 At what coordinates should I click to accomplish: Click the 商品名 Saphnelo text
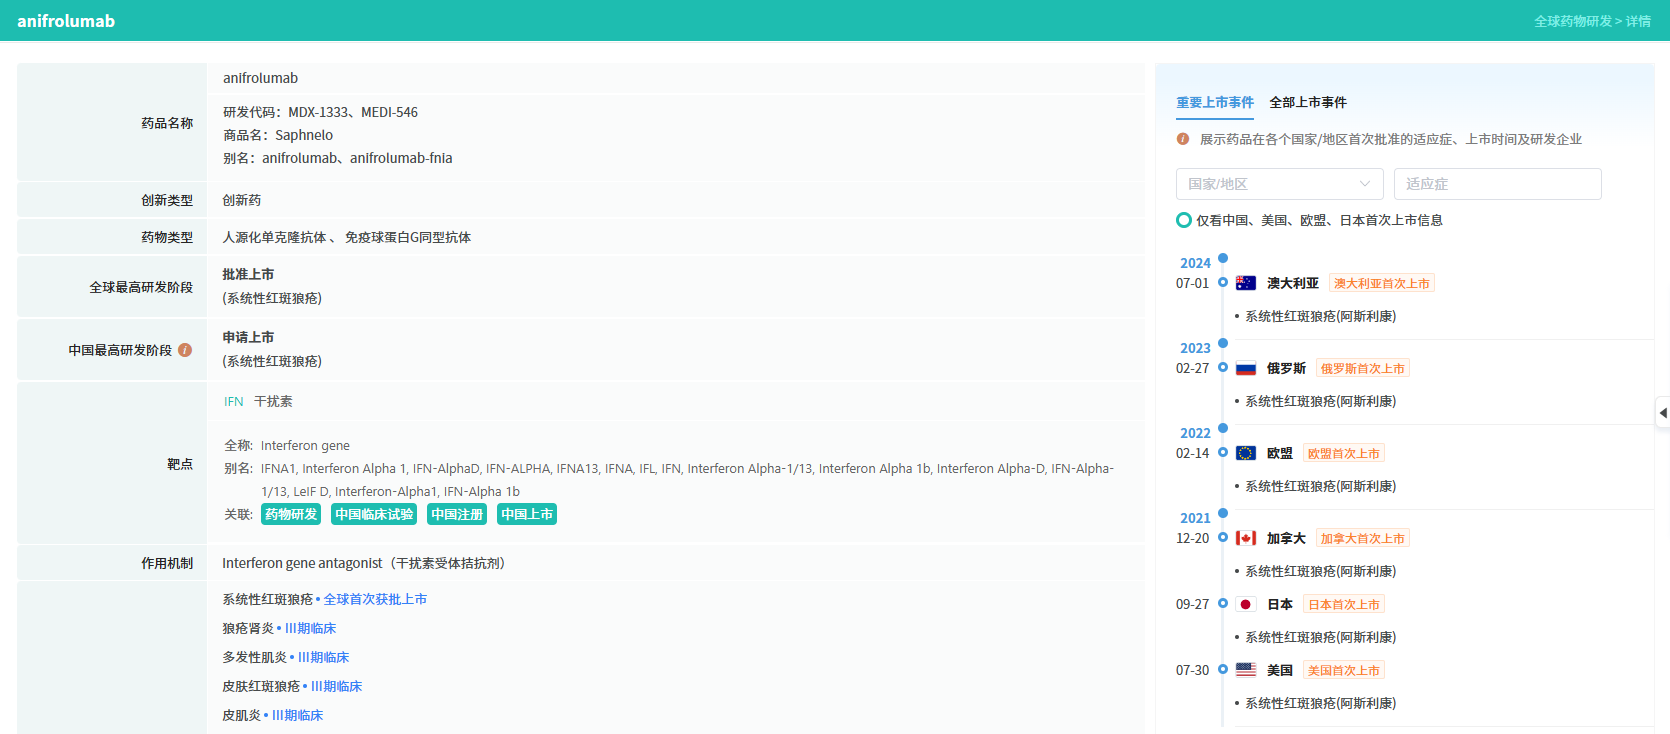click(278, 135)
